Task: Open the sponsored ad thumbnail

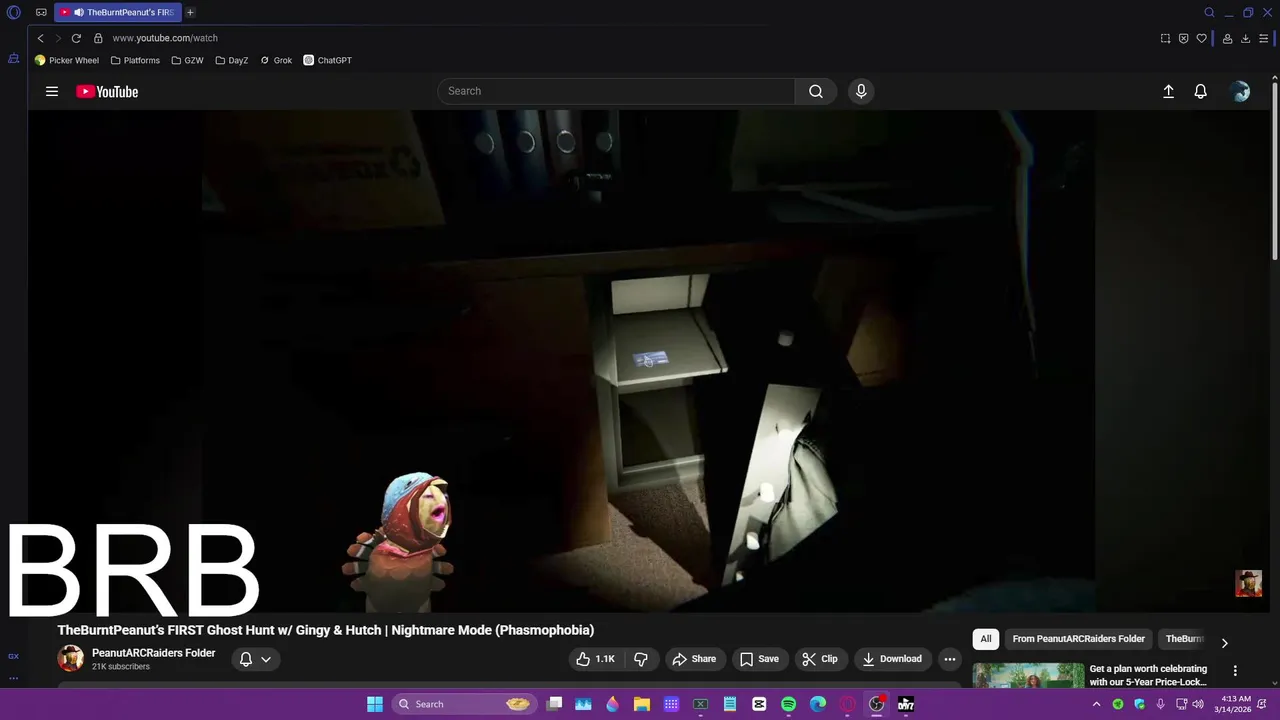Action: 1028,677
